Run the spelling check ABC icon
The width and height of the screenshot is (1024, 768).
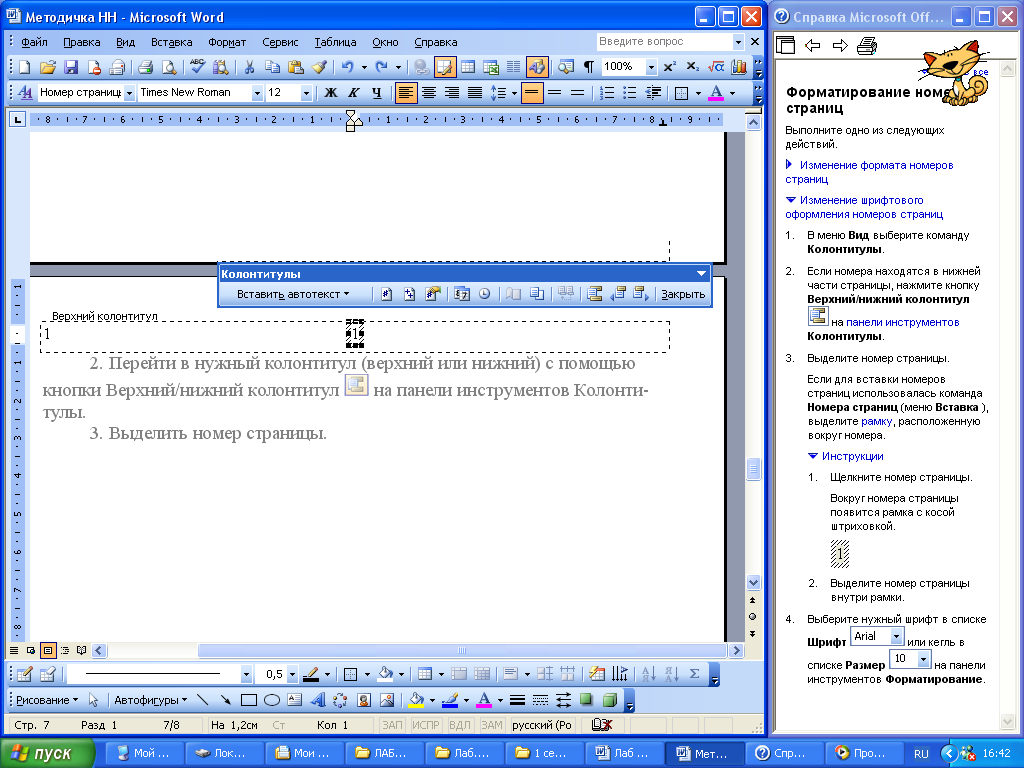click(197, 67)
